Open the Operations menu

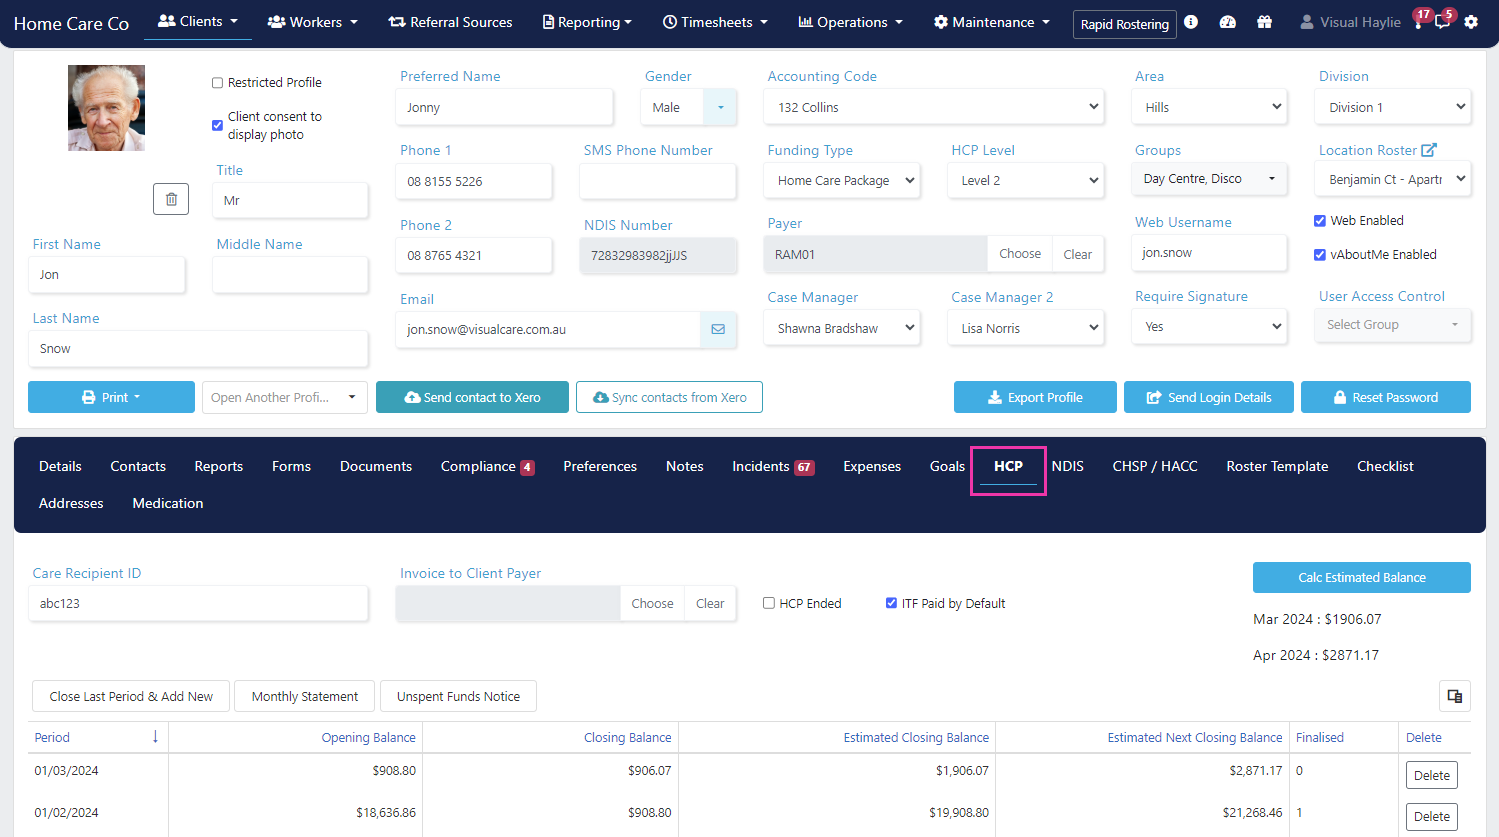(x=850, y=22)
